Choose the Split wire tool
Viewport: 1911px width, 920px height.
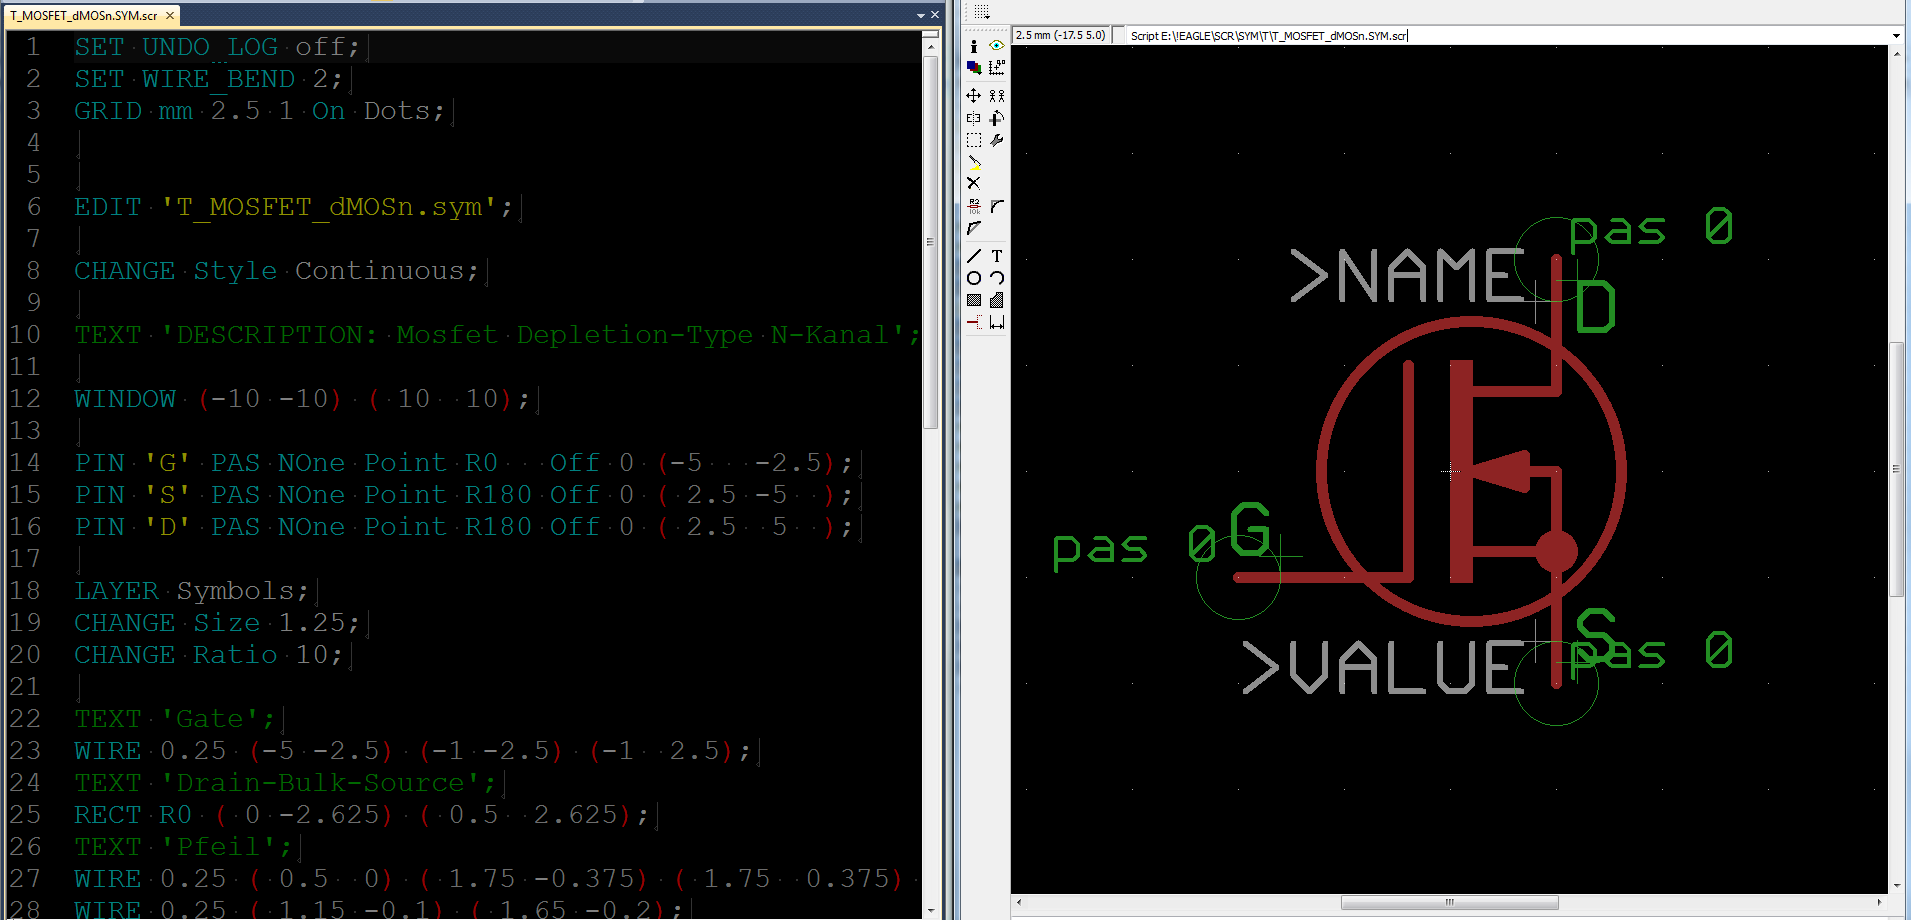[x=974, y=228]
